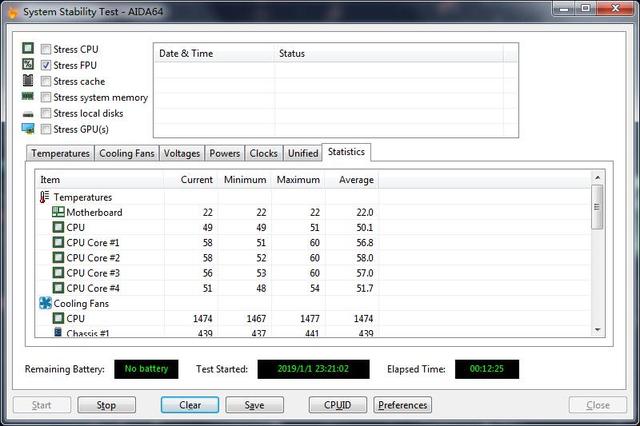Click the CPU Core #1 icon

pos(58,242)
